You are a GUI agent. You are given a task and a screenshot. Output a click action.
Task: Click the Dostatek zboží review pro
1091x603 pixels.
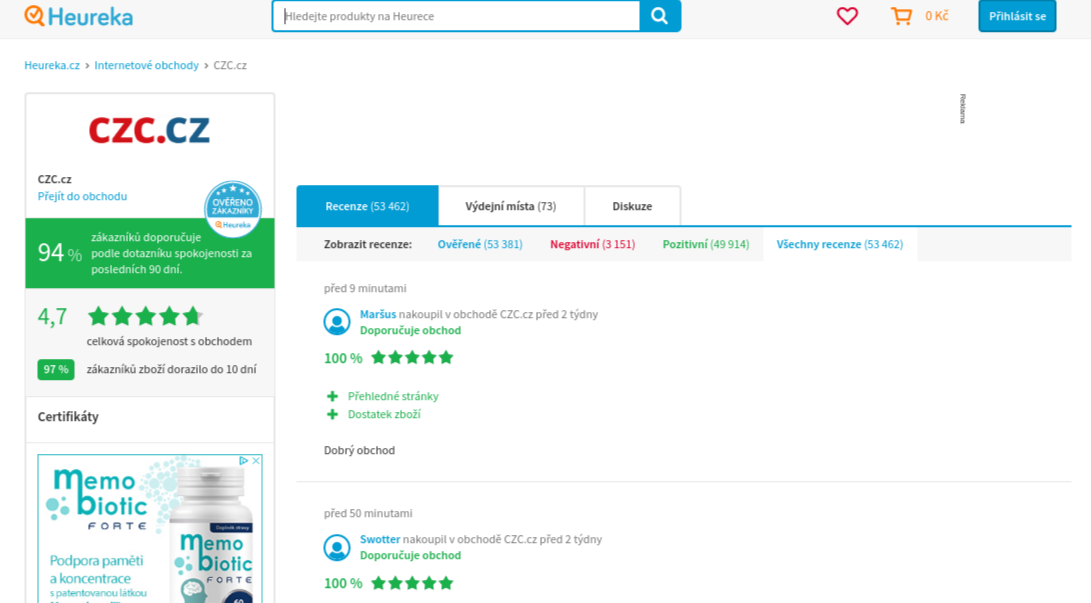pos(384,415)
